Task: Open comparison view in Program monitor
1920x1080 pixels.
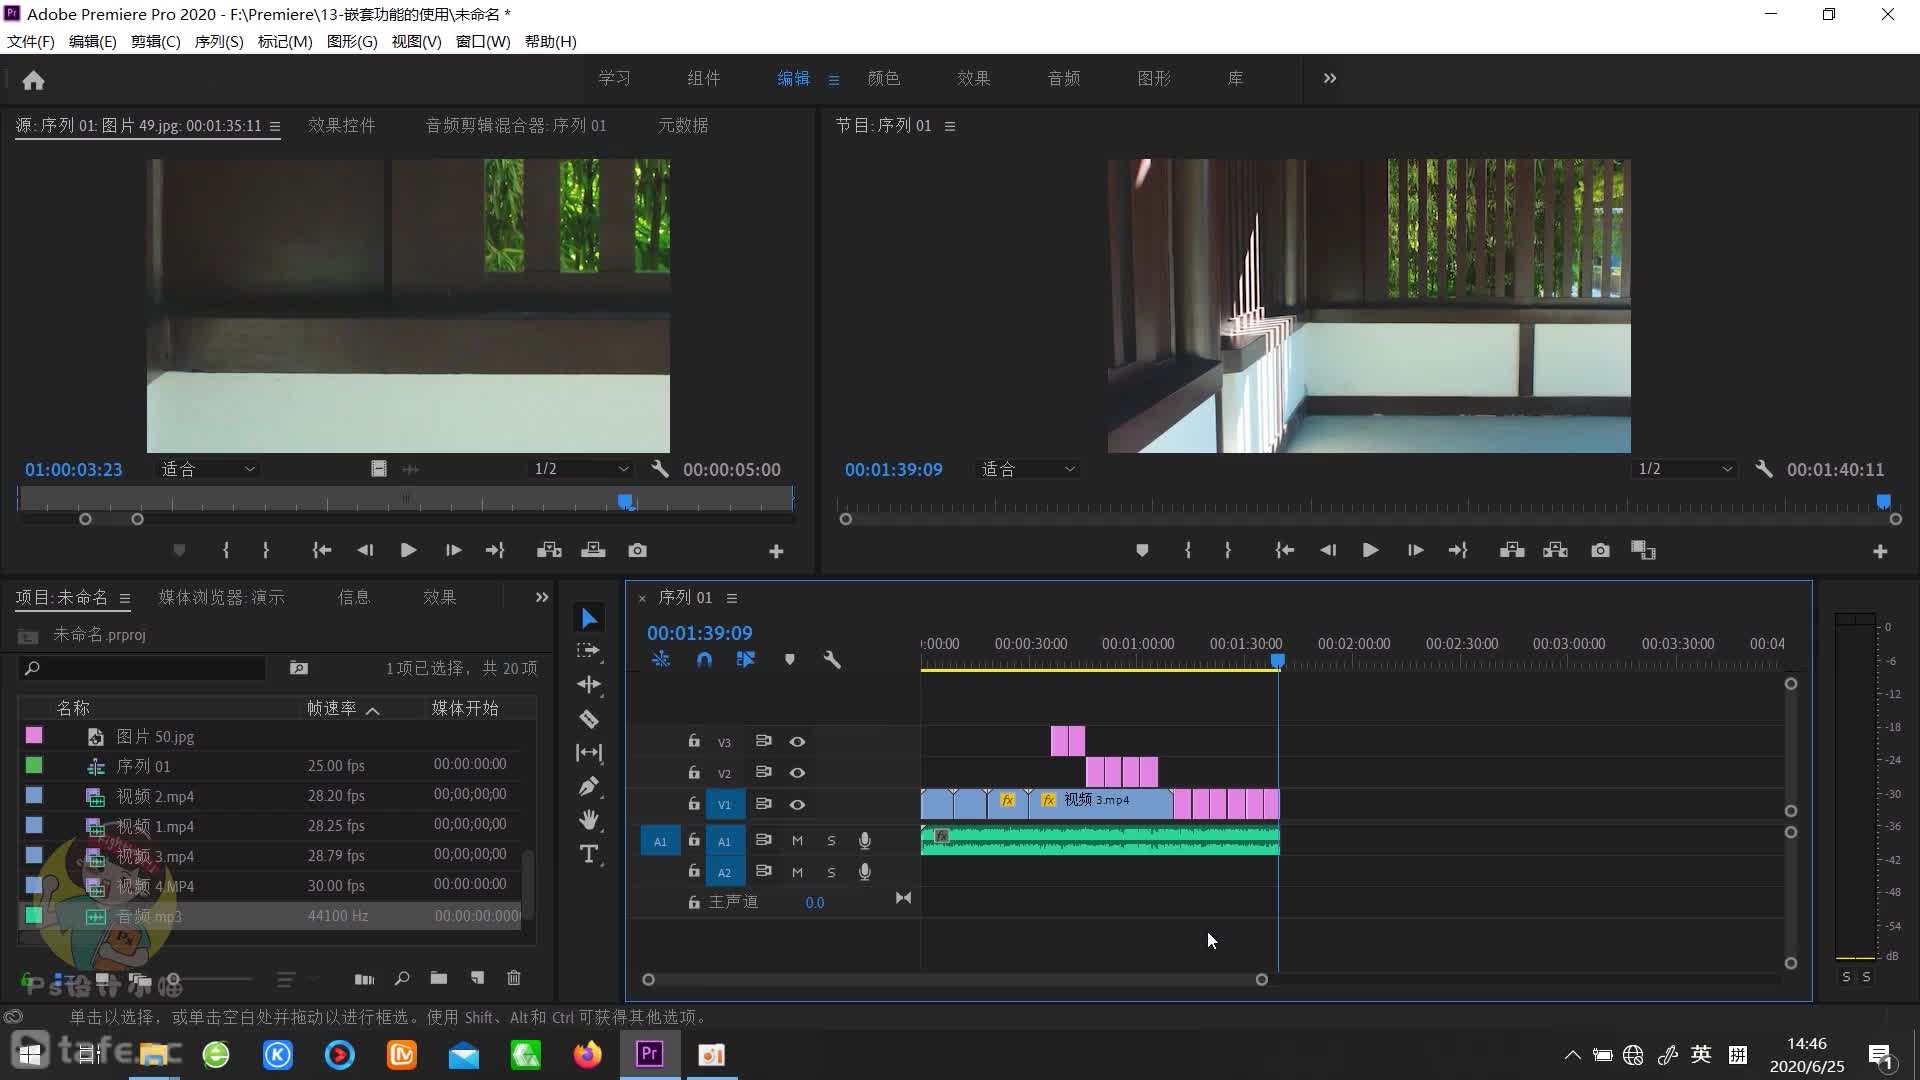Action: (x=1644, y=551)
